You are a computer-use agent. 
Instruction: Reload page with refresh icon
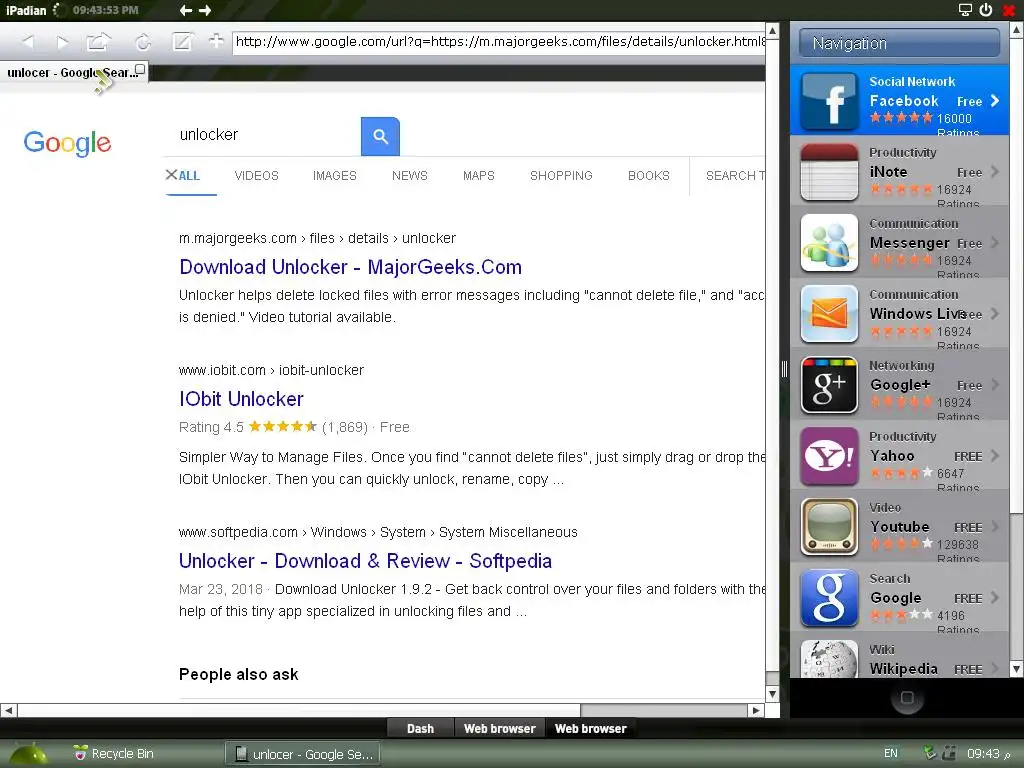(143, 42)
